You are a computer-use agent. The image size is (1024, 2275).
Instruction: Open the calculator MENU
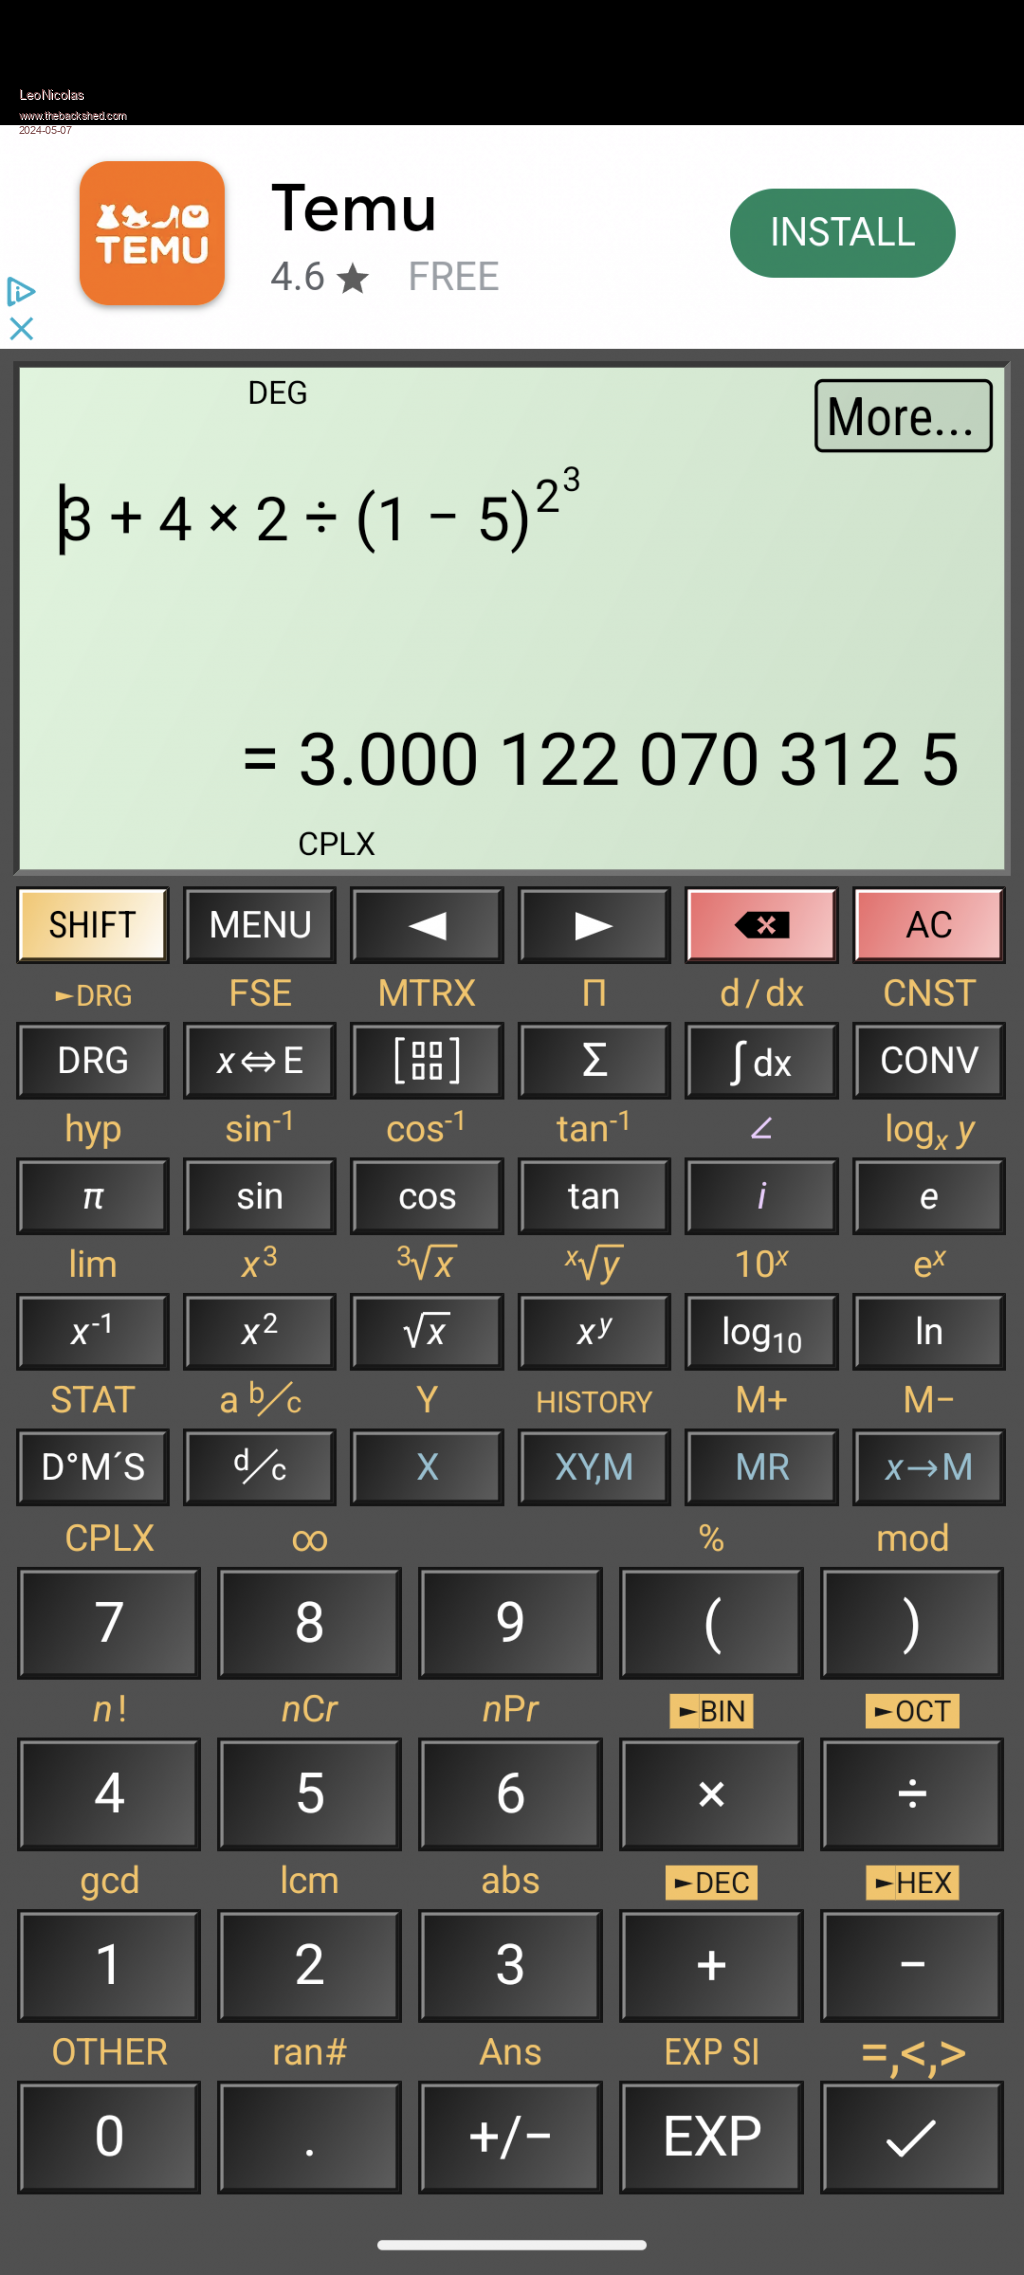coord(260,926)
